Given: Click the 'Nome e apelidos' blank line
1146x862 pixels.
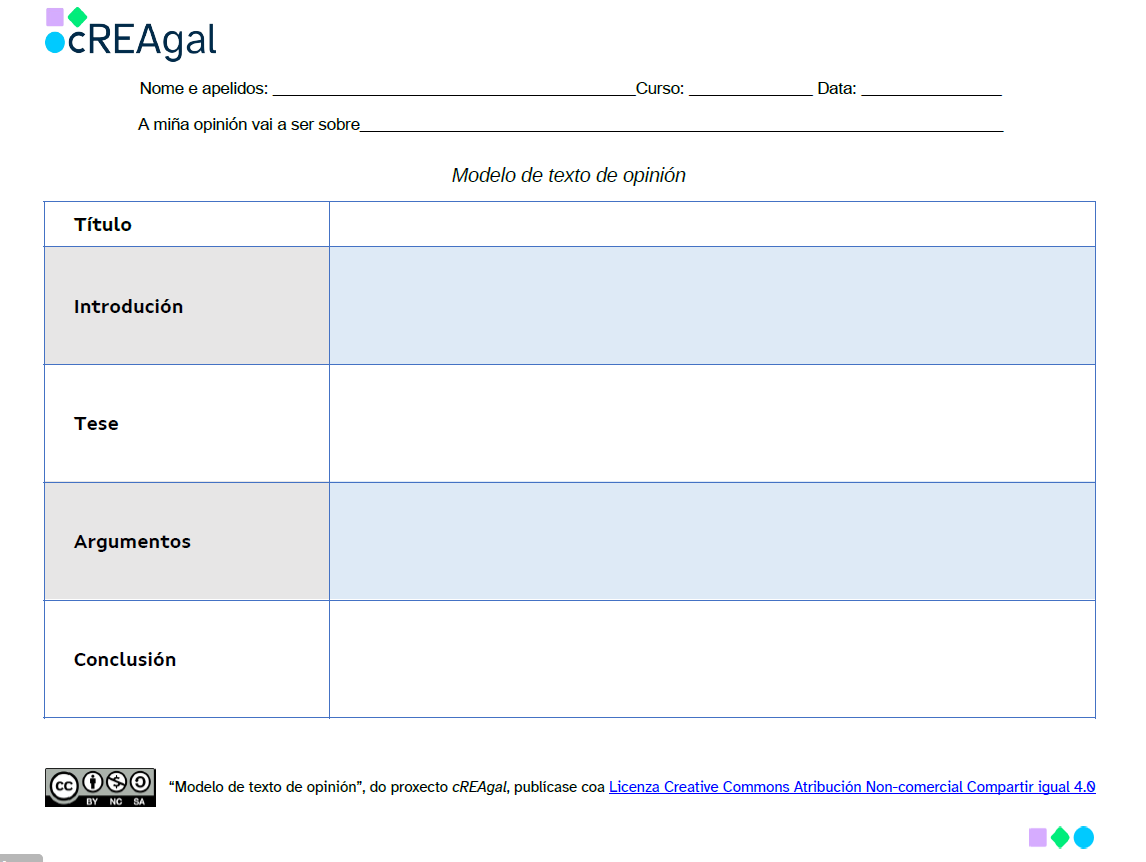Looking at the screenshot, I should click(x=453, y=90).
